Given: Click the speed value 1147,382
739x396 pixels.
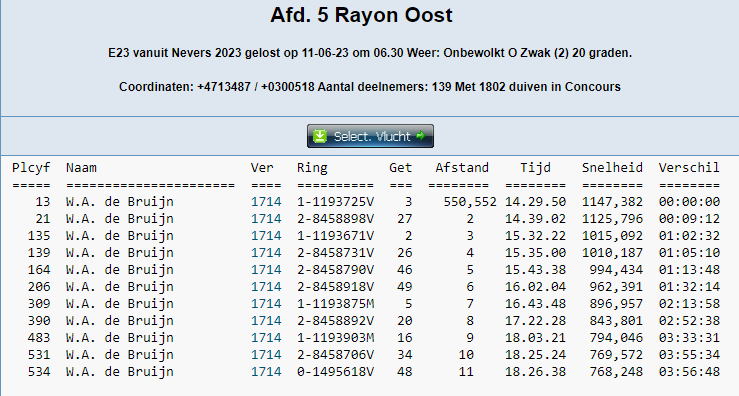Looking at the screenshot, I should [612, 202].
